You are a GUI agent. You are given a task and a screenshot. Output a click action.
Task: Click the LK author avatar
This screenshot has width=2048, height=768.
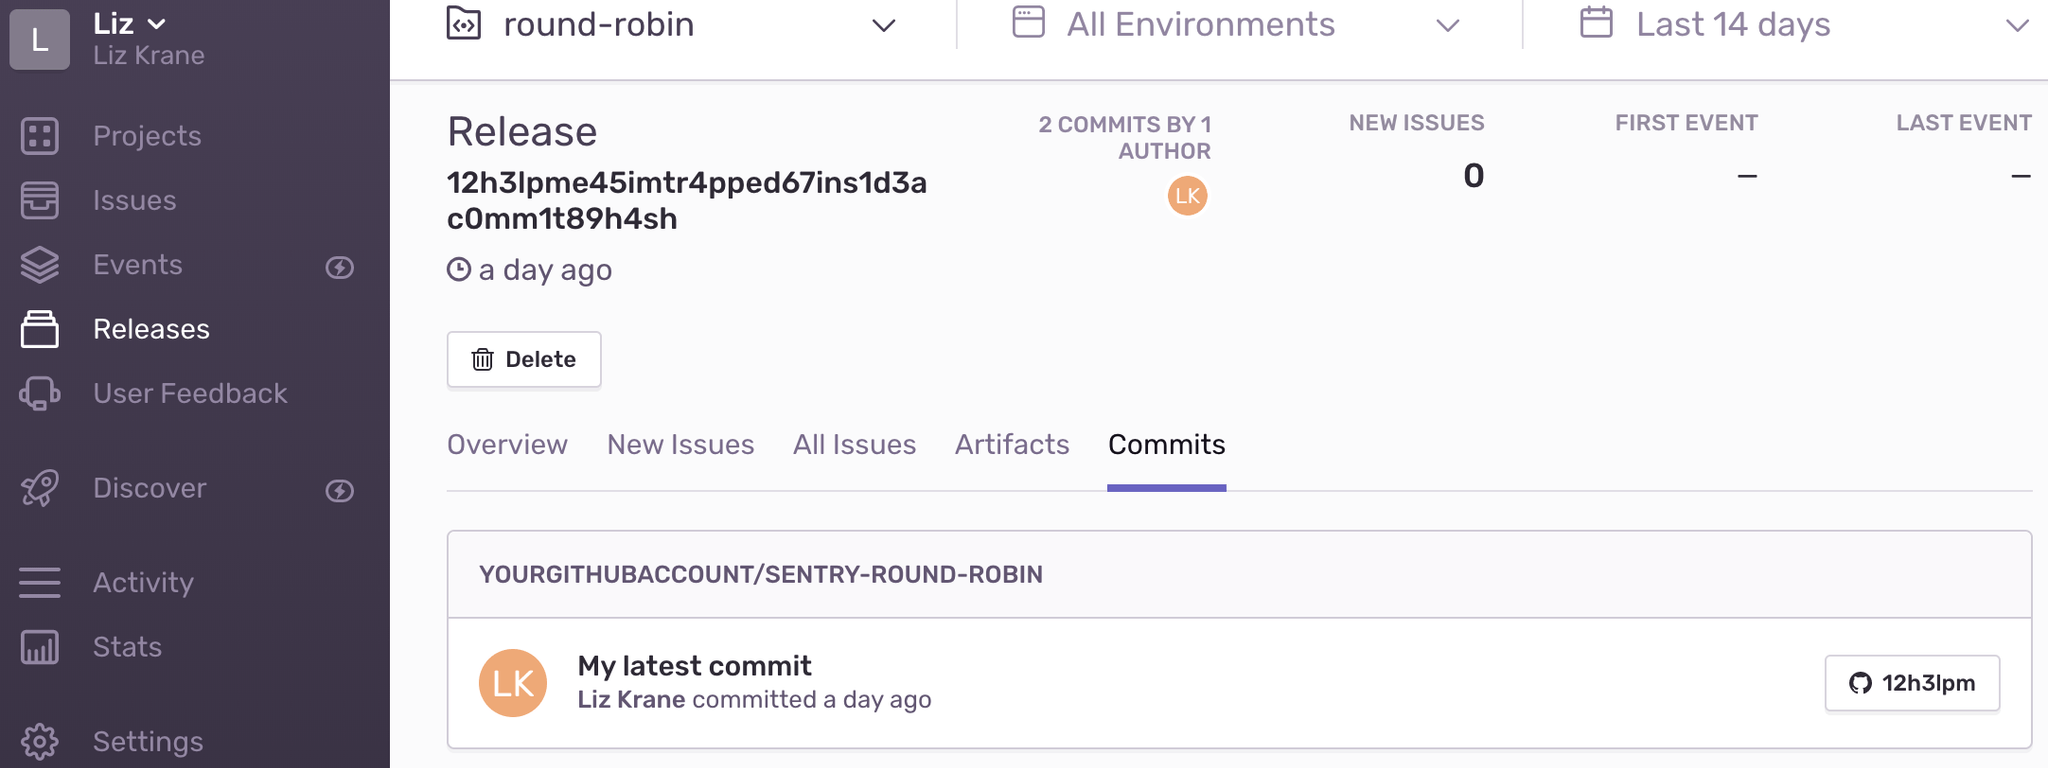[1187, 196]
